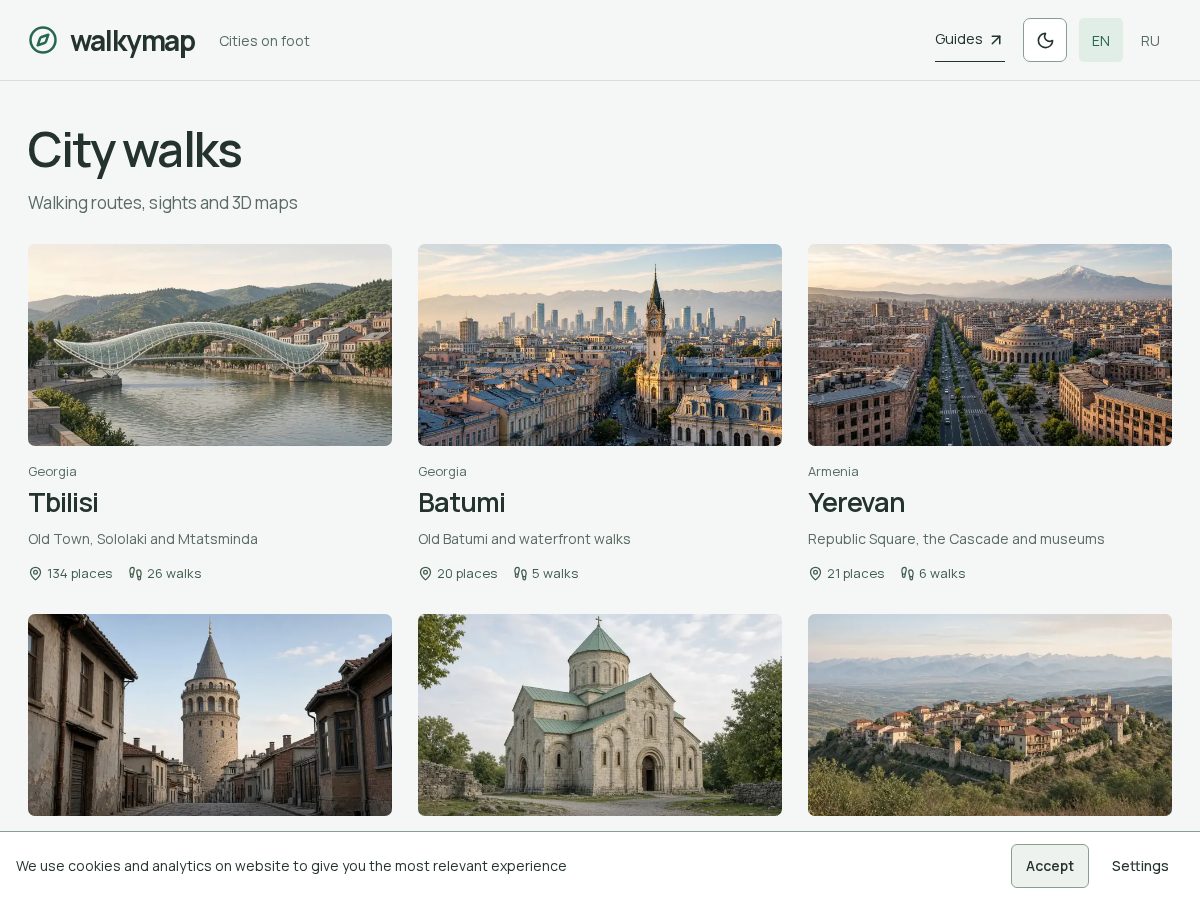
Task: Click the 'City walks' heading
Action: click(135, 150)
